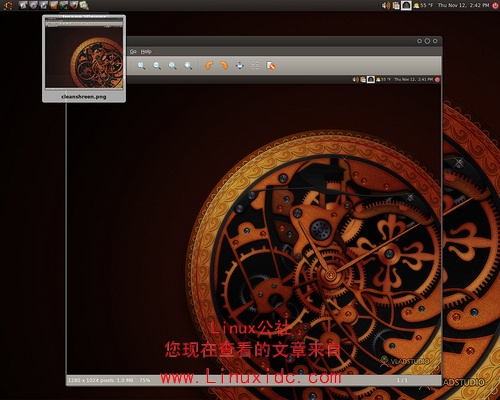Click the purple disc launcher in the top panel
Screen dimensions: 500x400
(x=33, y=5)
